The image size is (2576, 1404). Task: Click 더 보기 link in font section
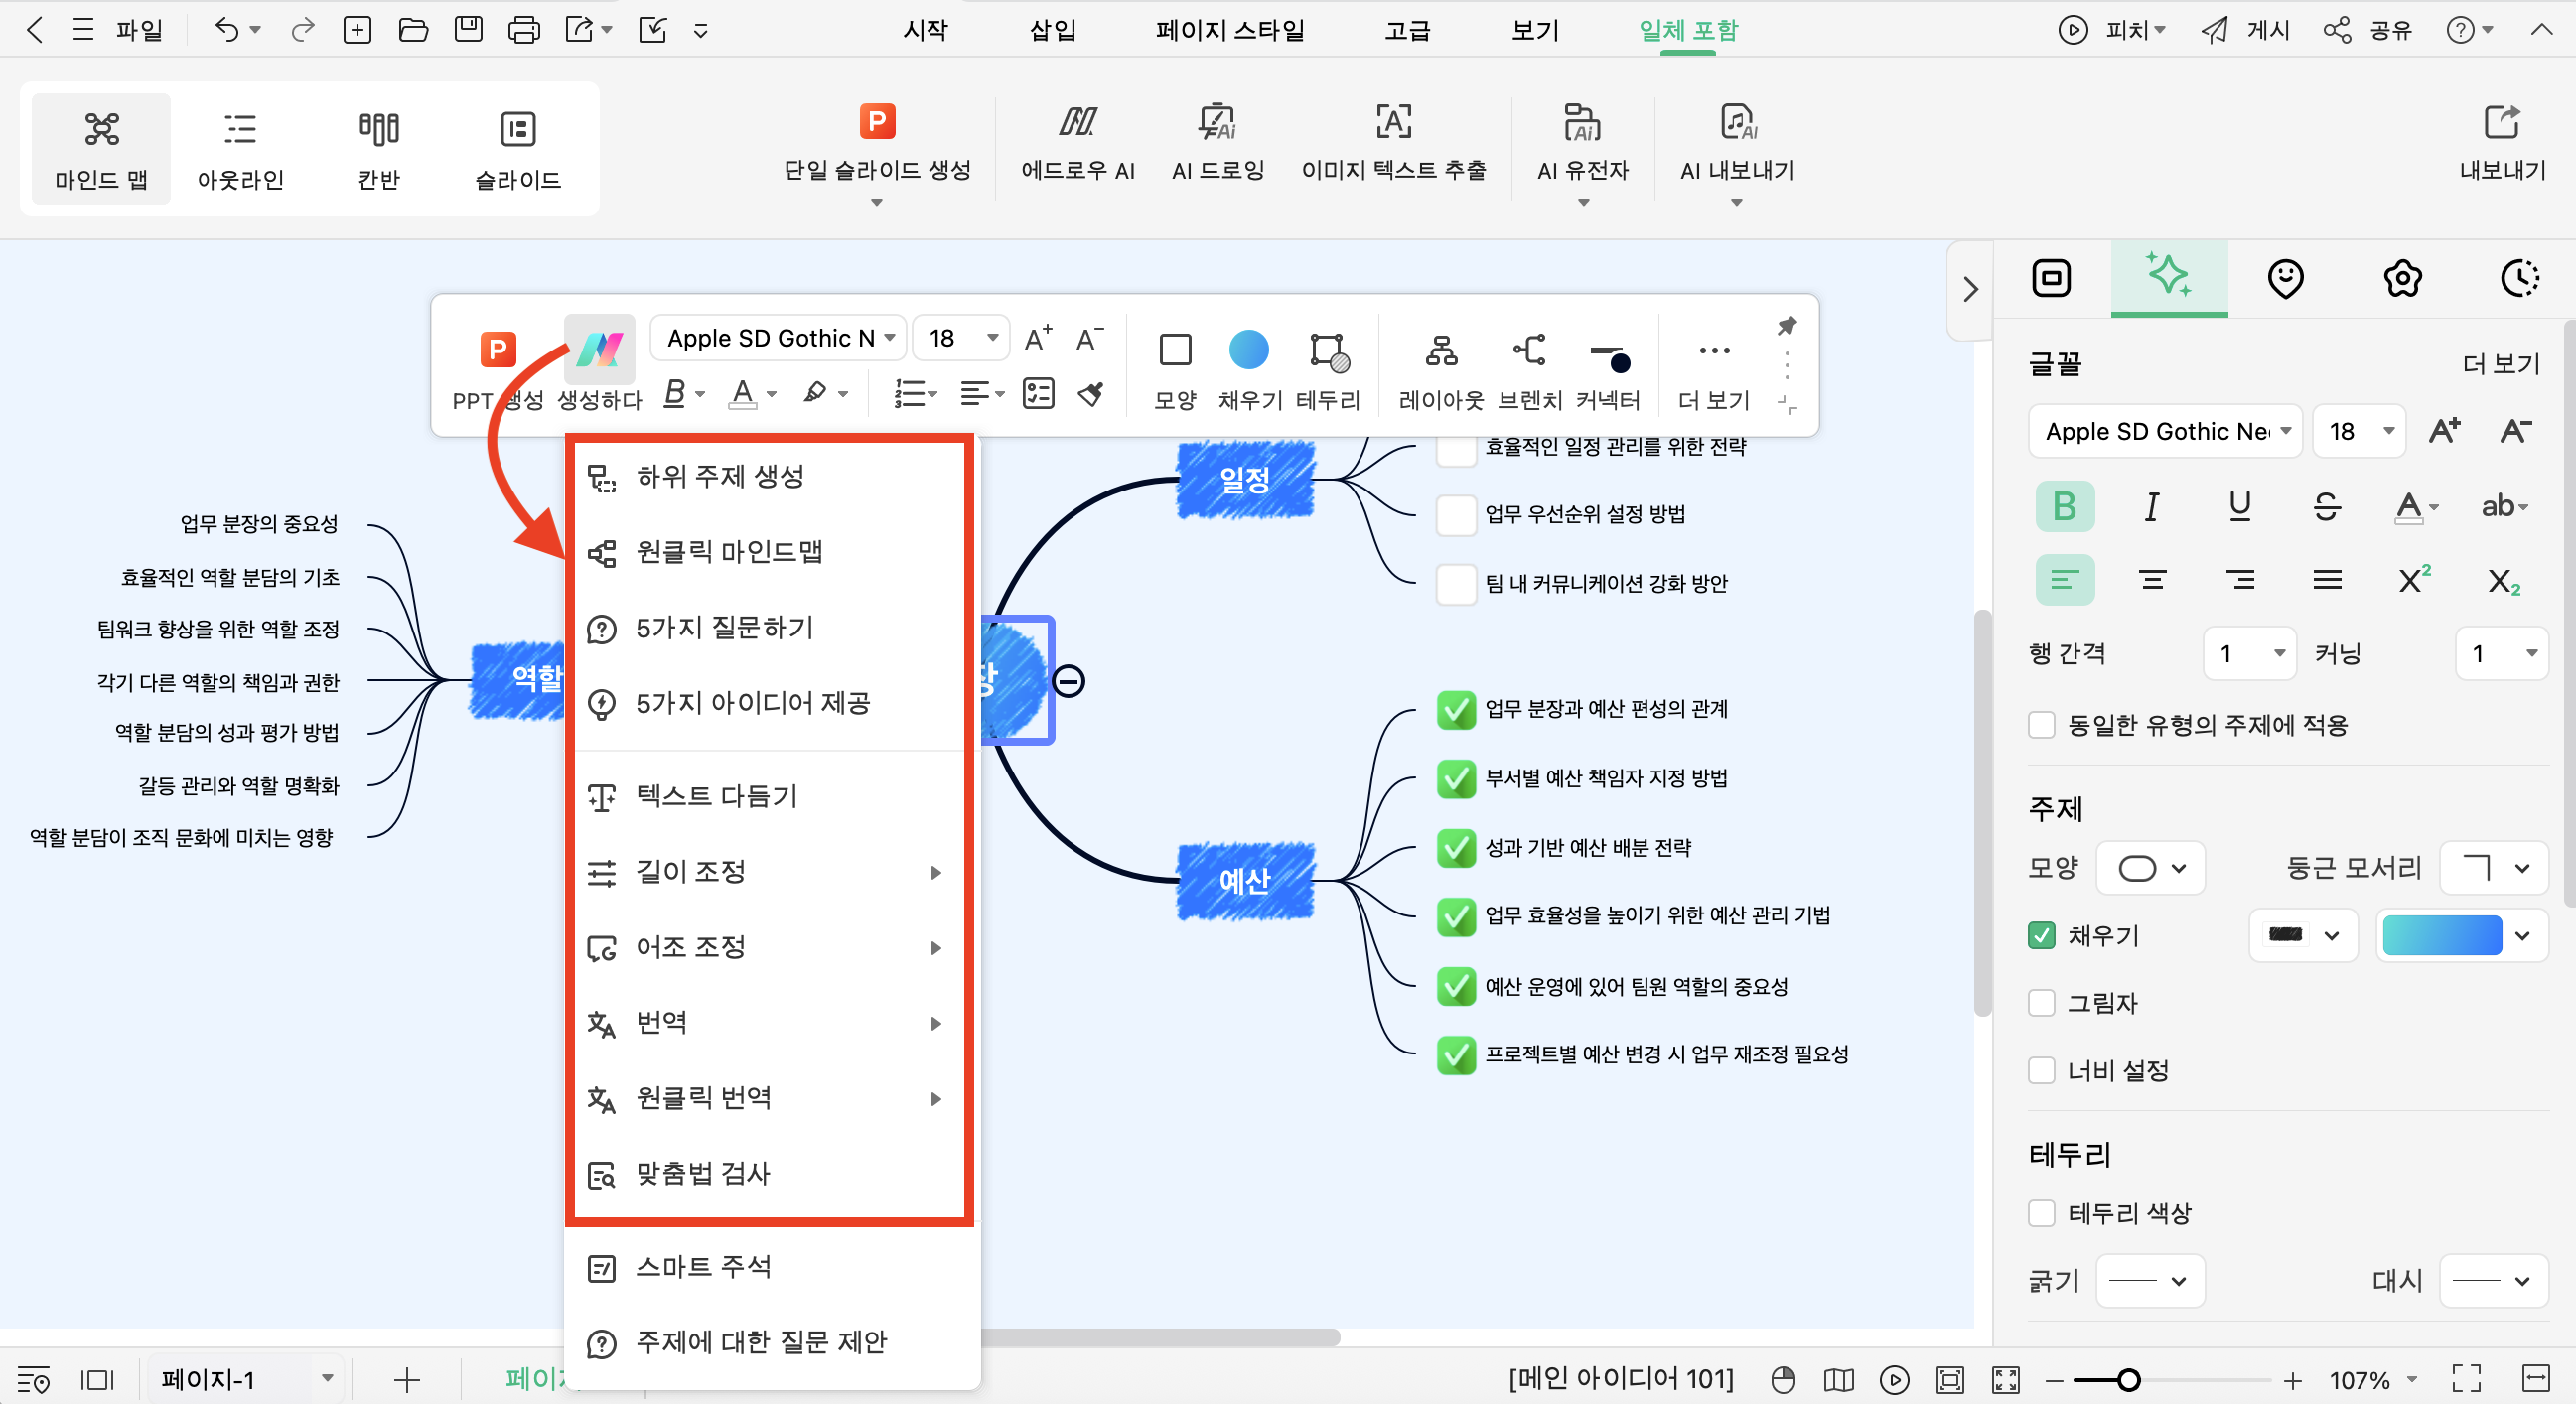pos(2501,364)
